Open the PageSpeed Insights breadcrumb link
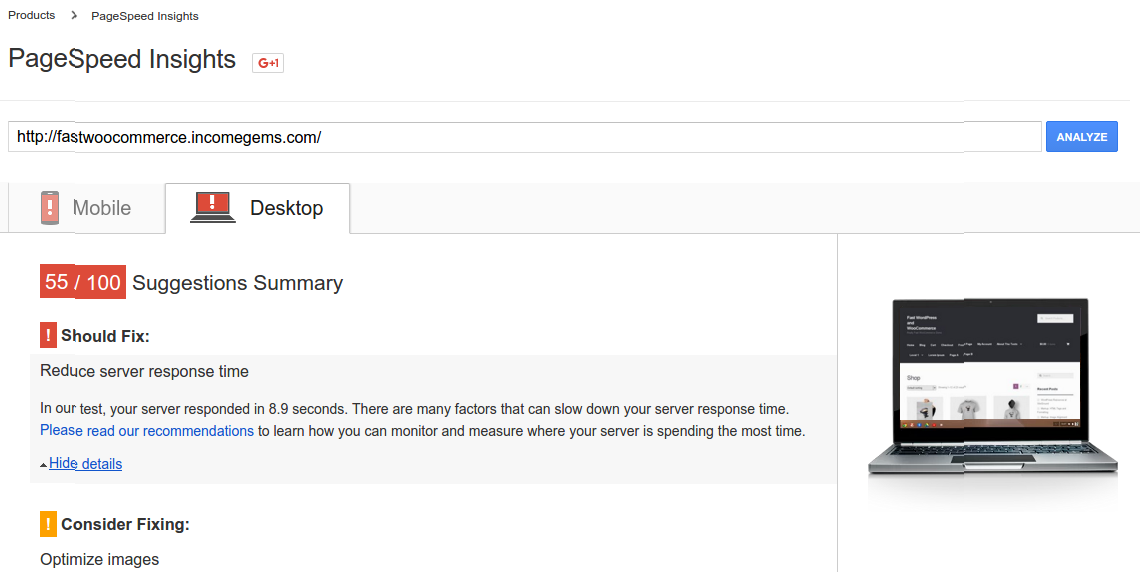This screenshot has width=1140, height=572. pos(145,16)
